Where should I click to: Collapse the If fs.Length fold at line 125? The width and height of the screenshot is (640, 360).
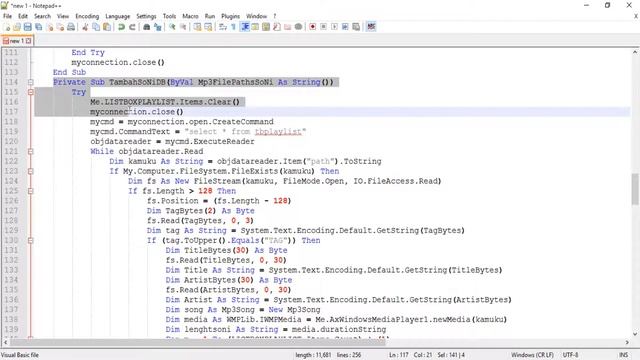click(x=31, y=191)
